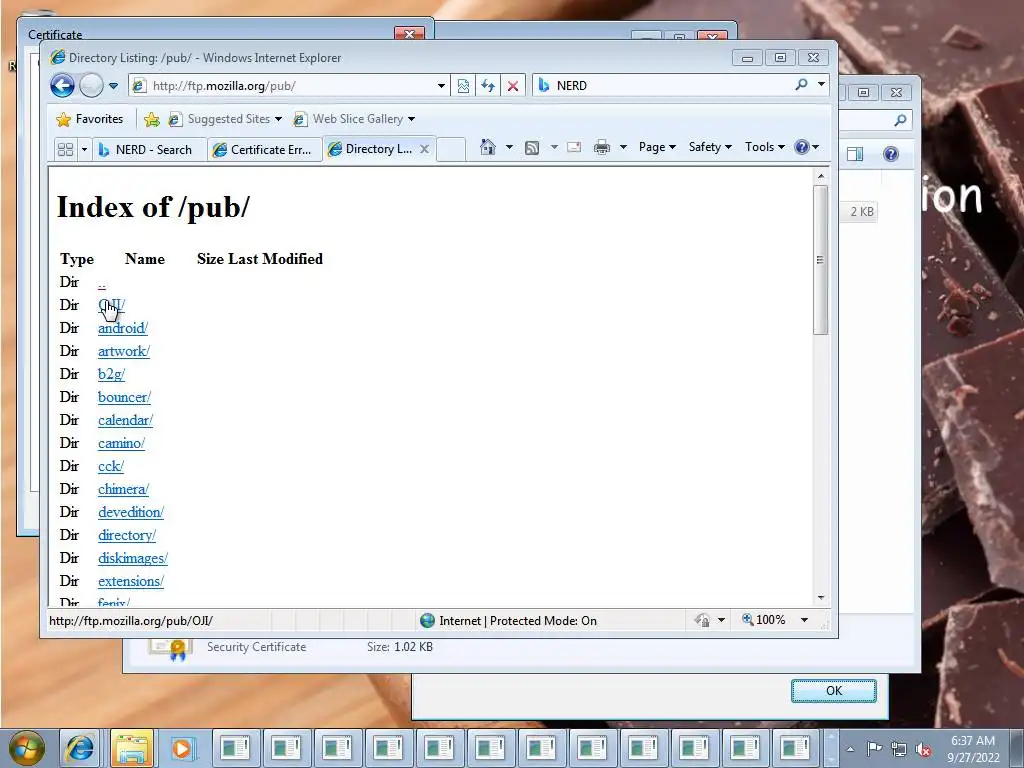1024x768 pixels.
Task: Open Windows Explorer folder taskbar icon
Action: (132, 748)
